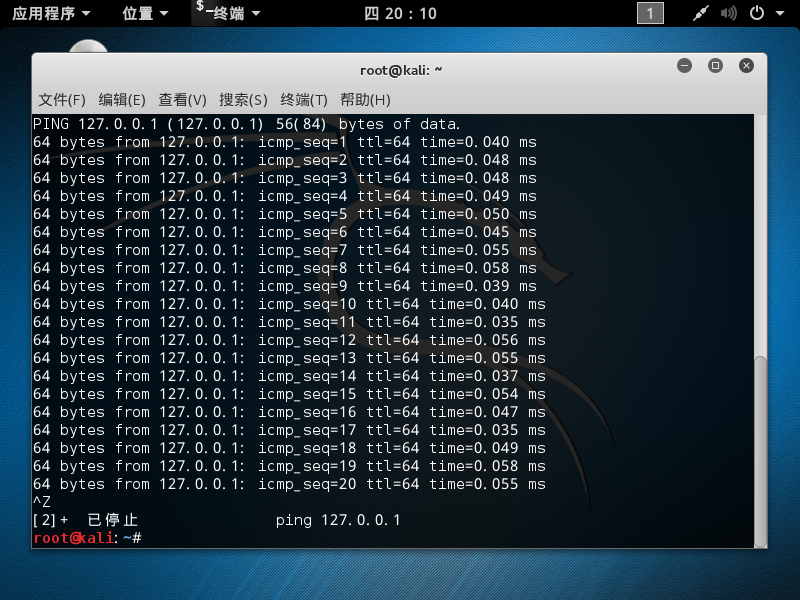Click the ^Z interrupt line

[42, 502]
